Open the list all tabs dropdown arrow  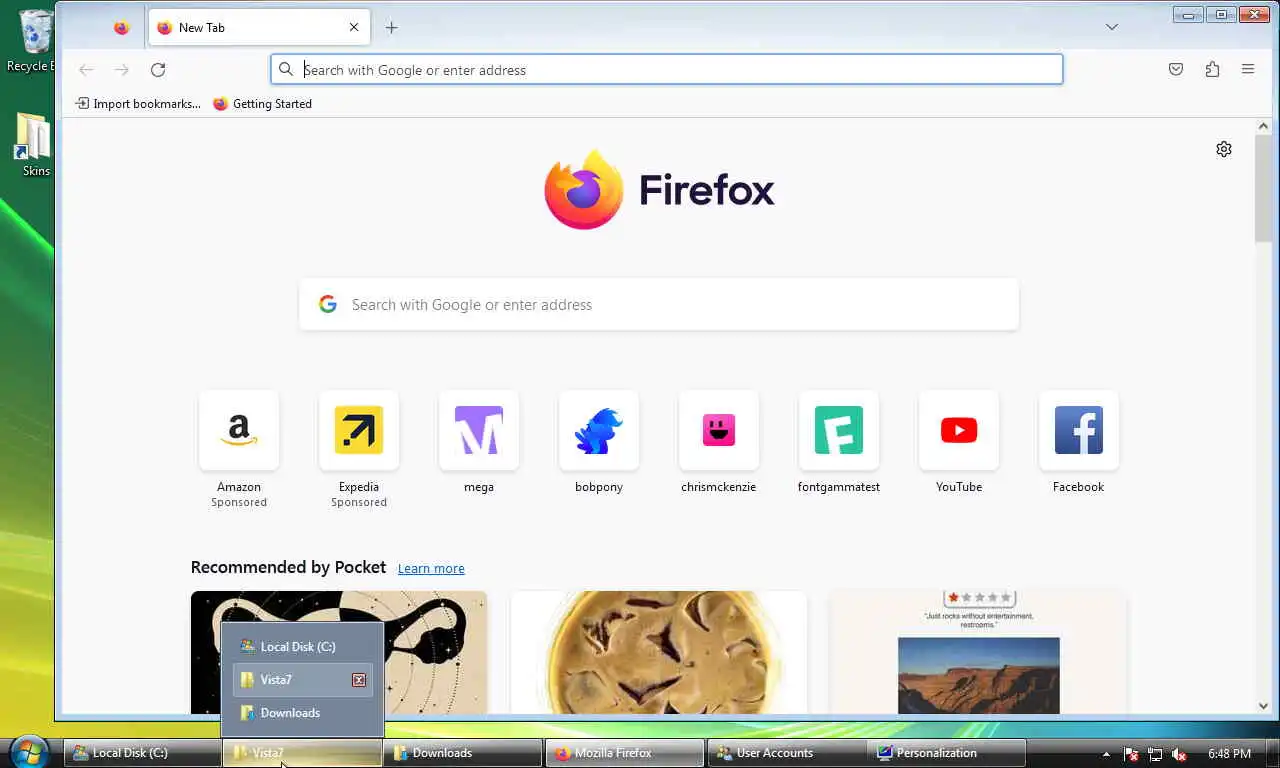(1112, 27)
